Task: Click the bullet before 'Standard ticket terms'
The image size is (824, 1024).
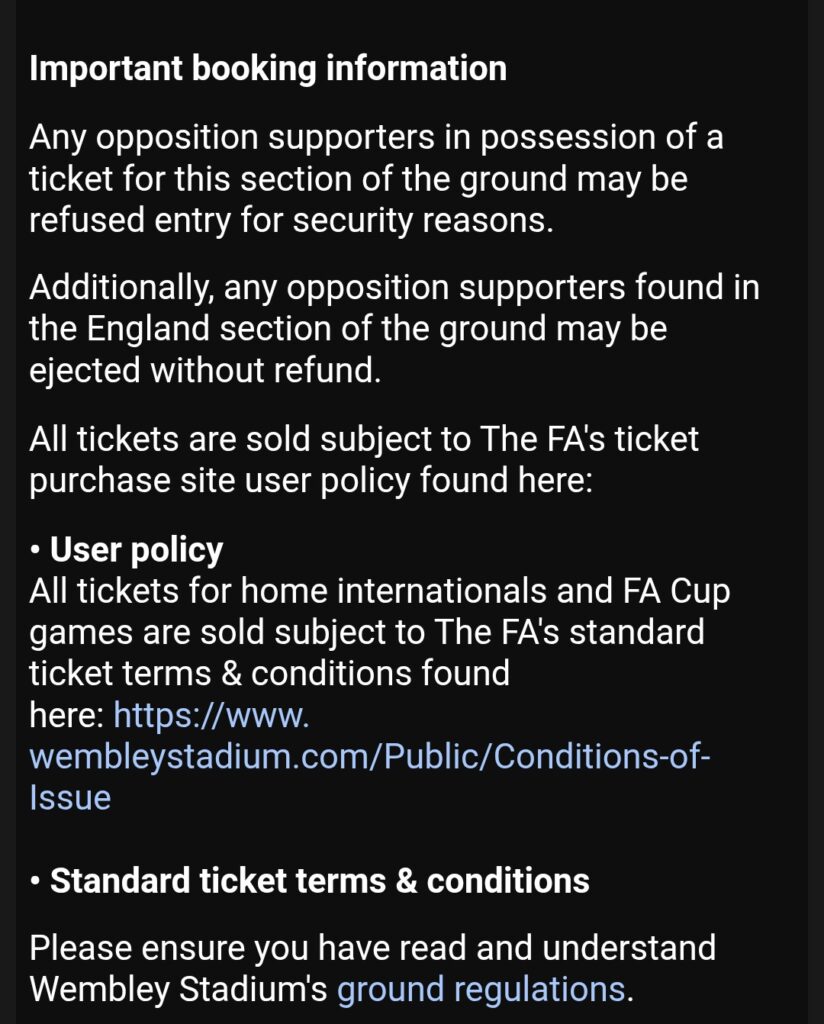Action: coord(36,881)
